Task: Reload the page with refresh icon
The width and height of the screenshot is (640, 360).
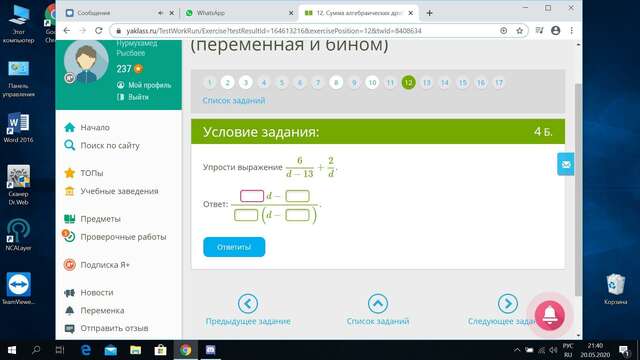Action: [x=98, y=31]
